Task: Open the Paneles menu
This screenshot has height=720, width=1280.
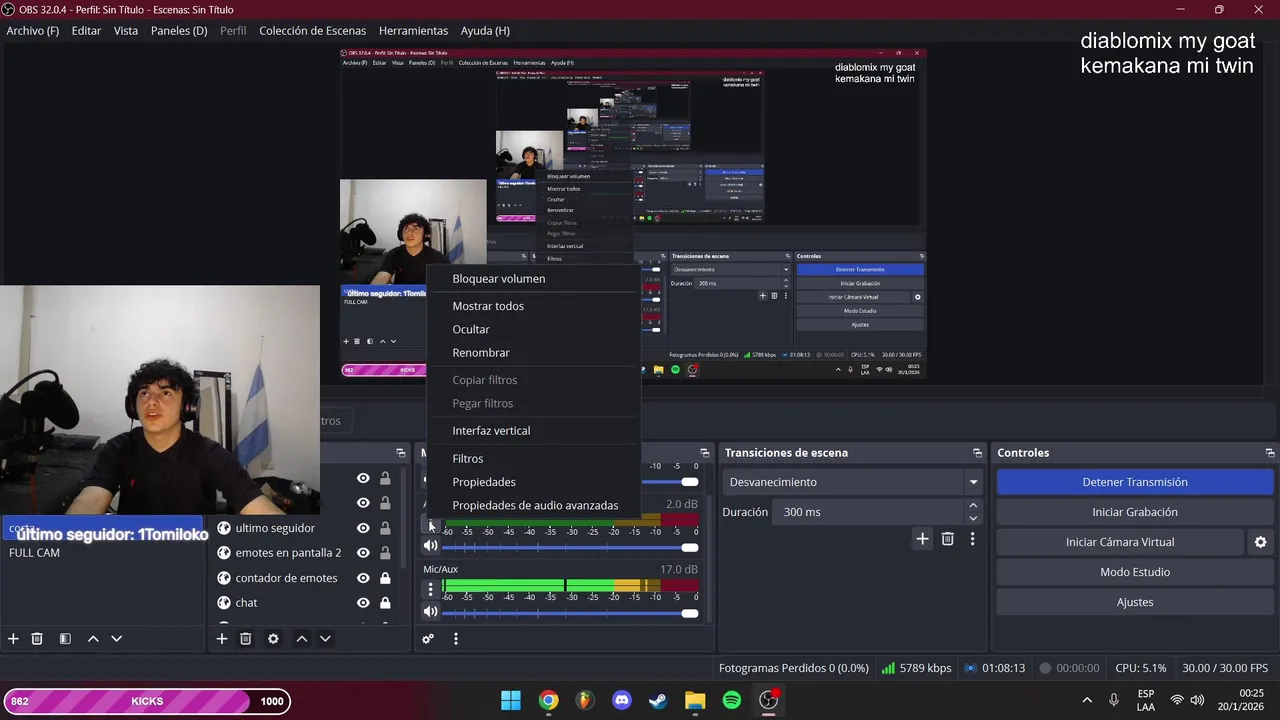Action: pos(179,31)
